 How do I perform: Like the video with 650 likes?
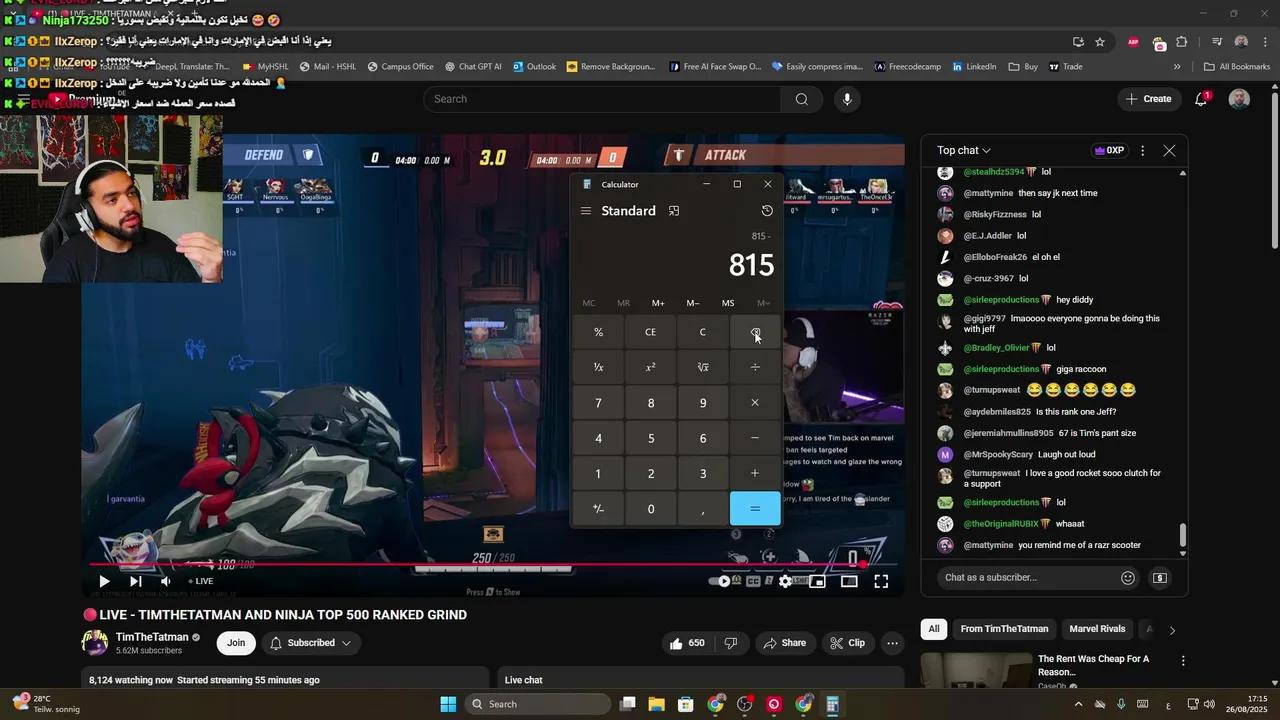pyautogui.click(x=687, y=643)
